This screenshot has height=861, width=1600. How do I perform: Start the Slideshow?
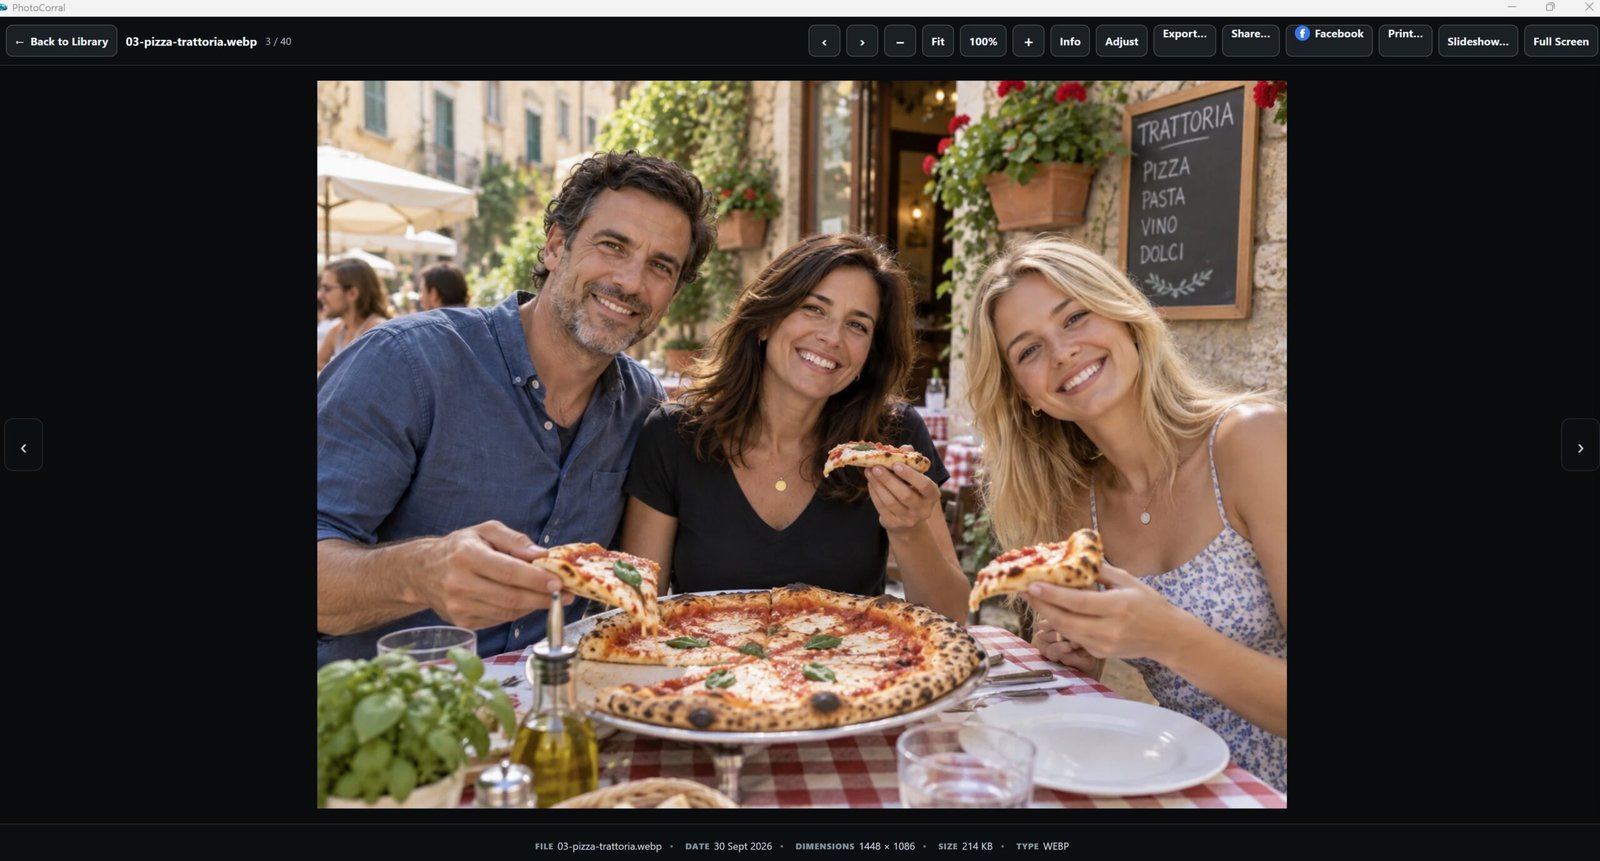click(x=1478, y=41)
